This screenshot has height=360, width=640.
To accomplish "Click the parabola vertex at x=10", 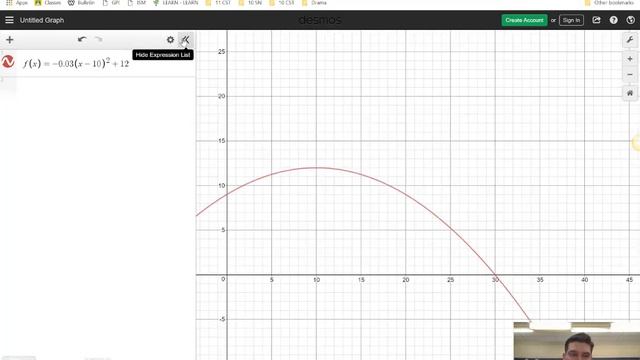I will click(x=316, y=168).
